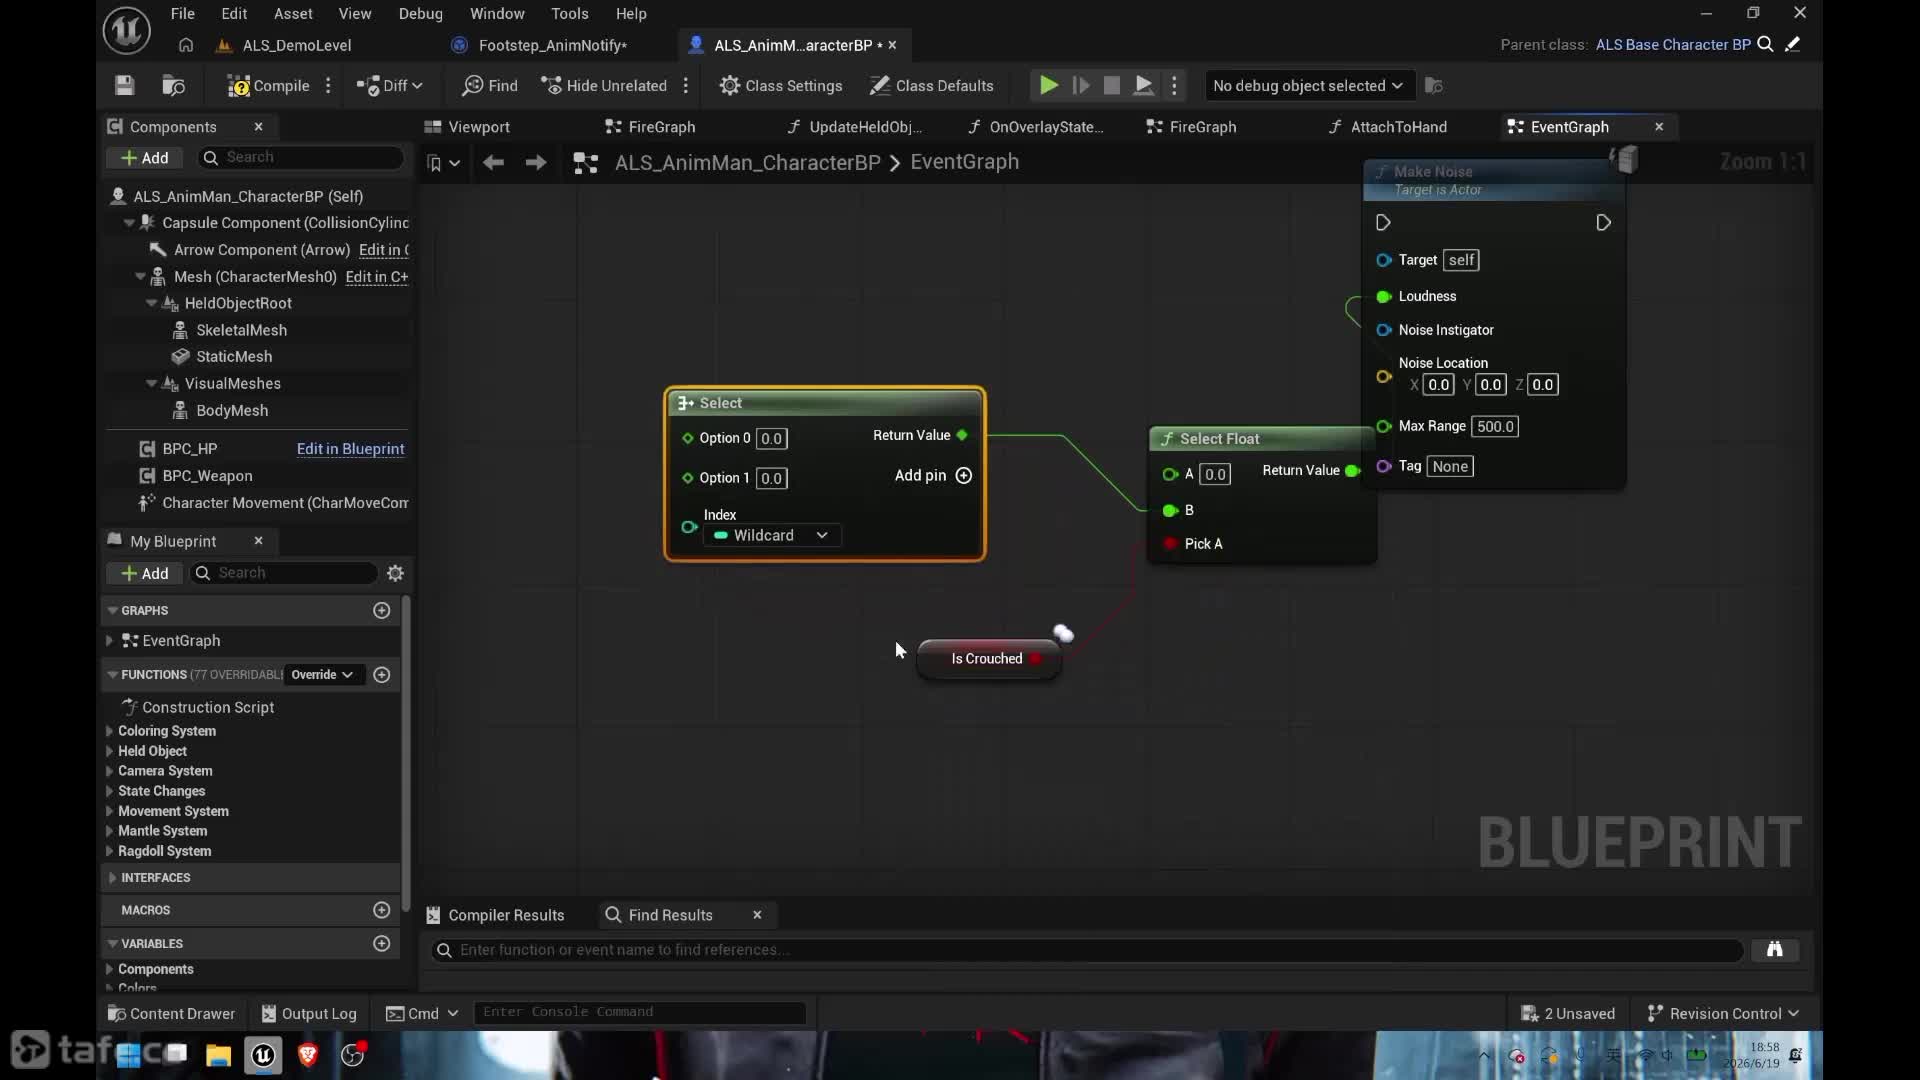Switch to the ALS_DemoLevel tab
The image size is (1920, 1080).
(297, 45)
